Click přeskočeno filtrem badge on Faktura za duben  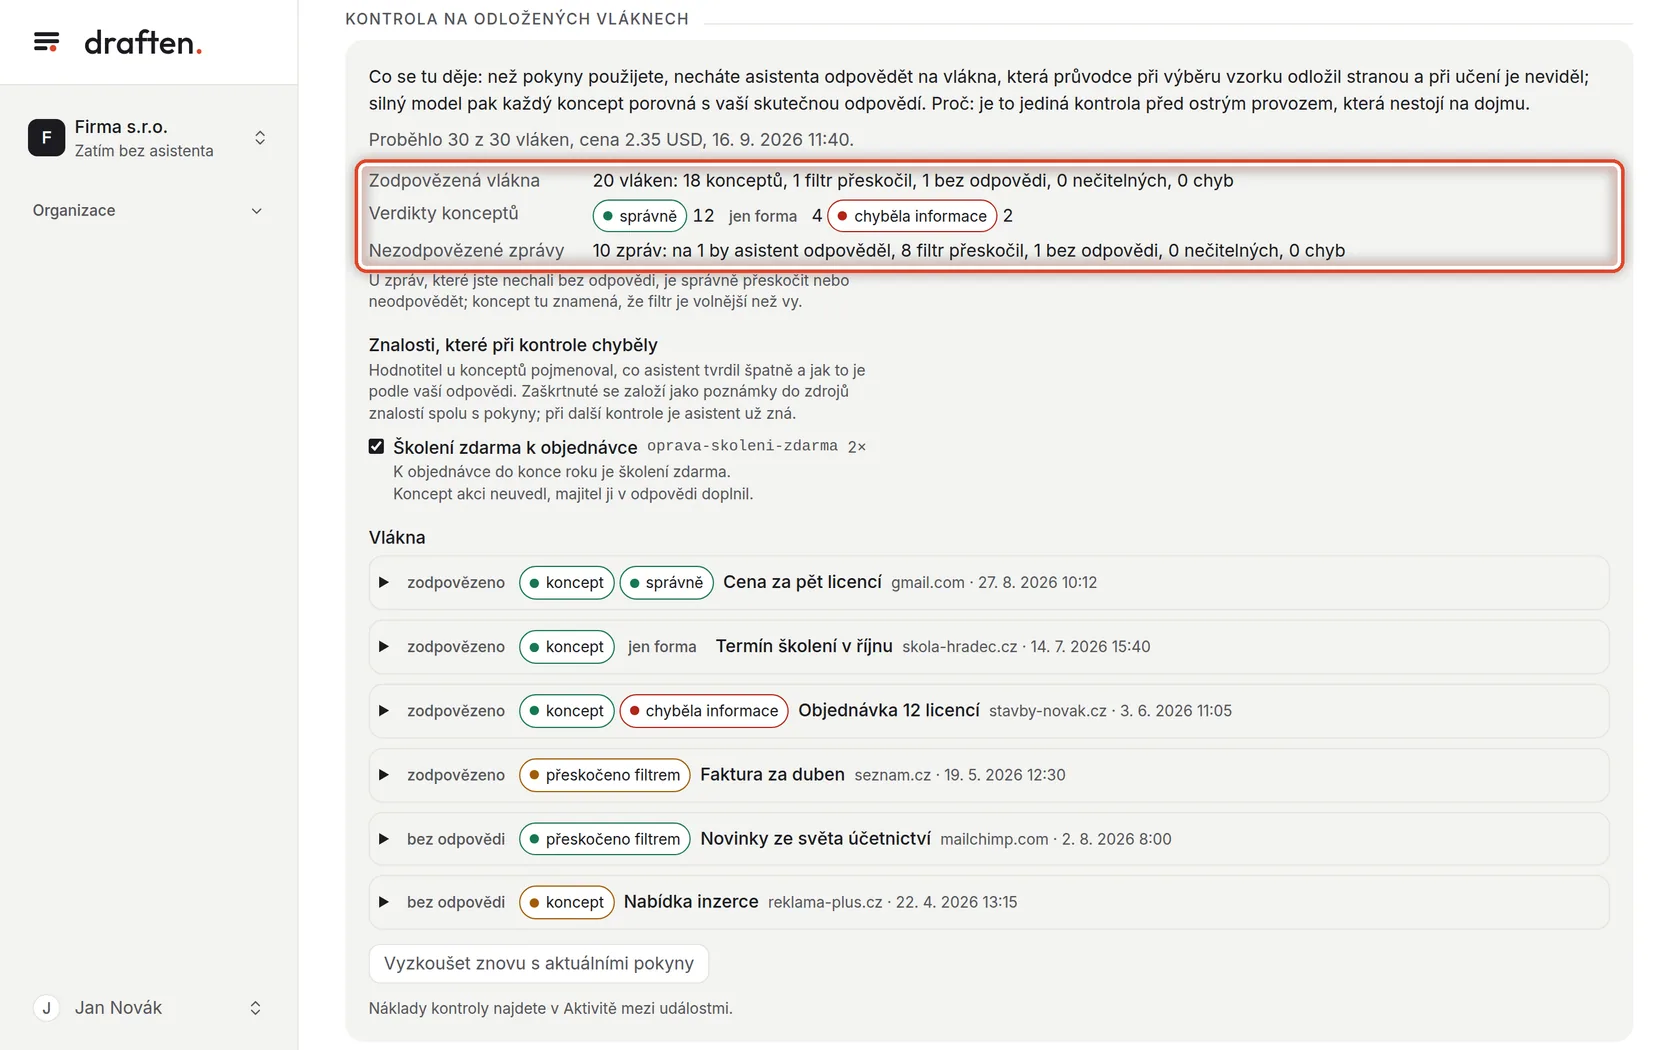click(x=604, y=775)
